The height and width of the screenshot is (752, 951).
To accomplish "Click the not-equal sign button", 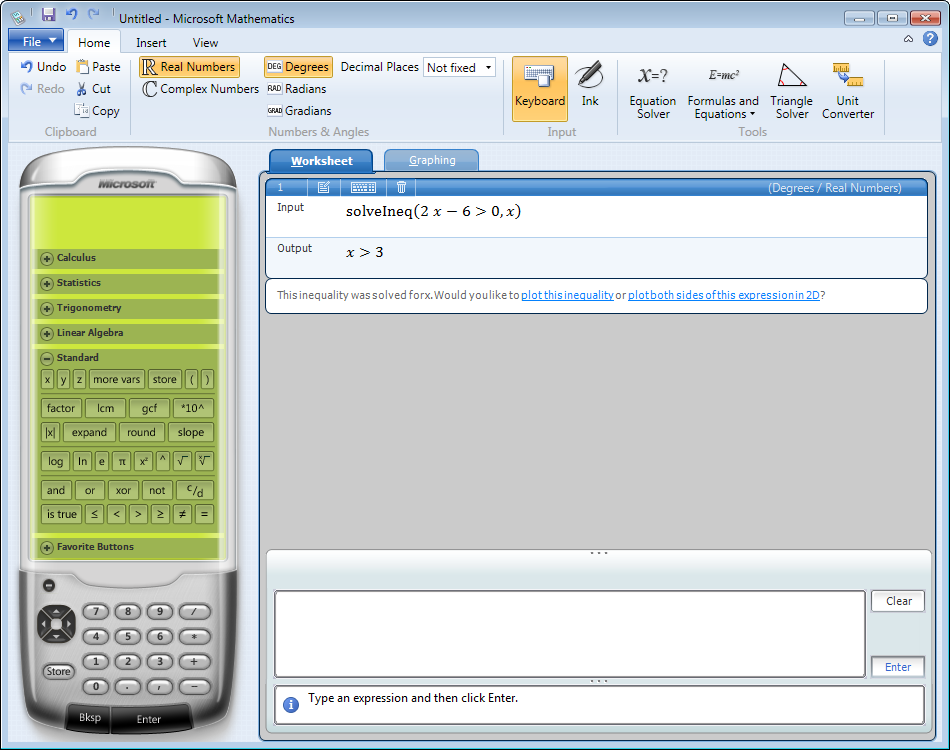I will click(x=182, y=514).
